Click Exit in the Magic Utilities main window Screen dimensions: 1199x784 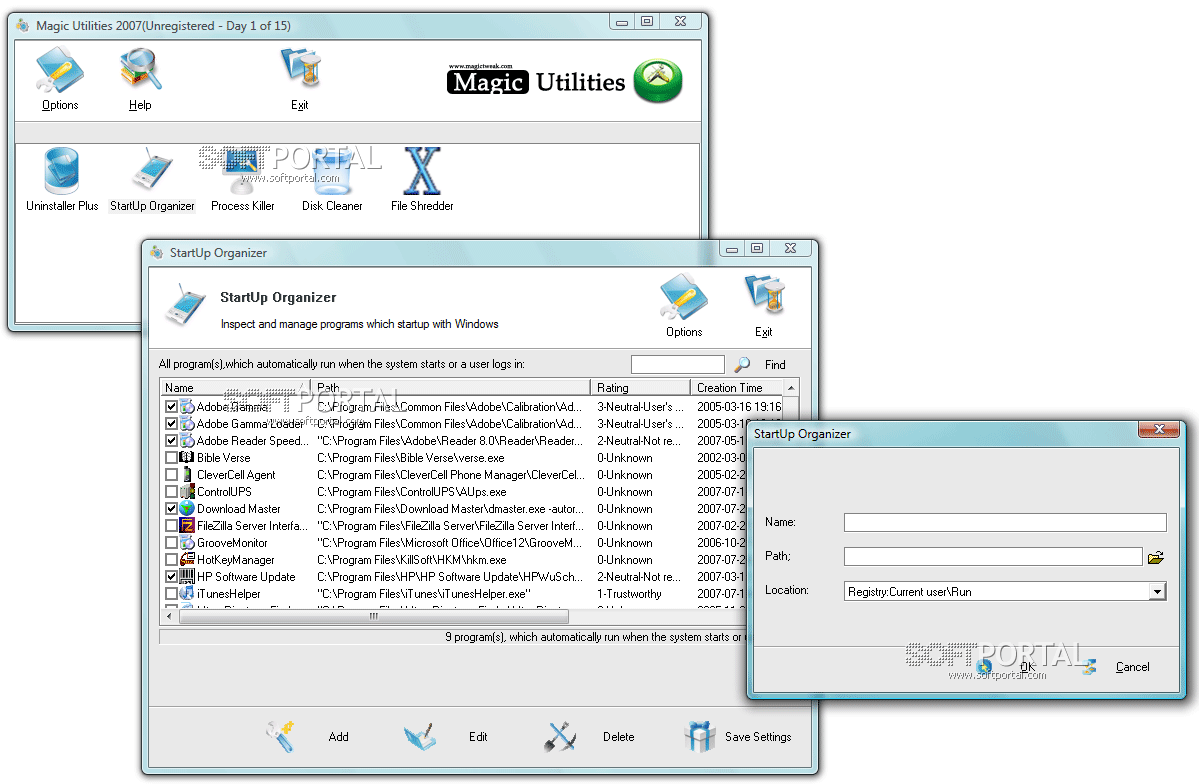pos(300,79)
